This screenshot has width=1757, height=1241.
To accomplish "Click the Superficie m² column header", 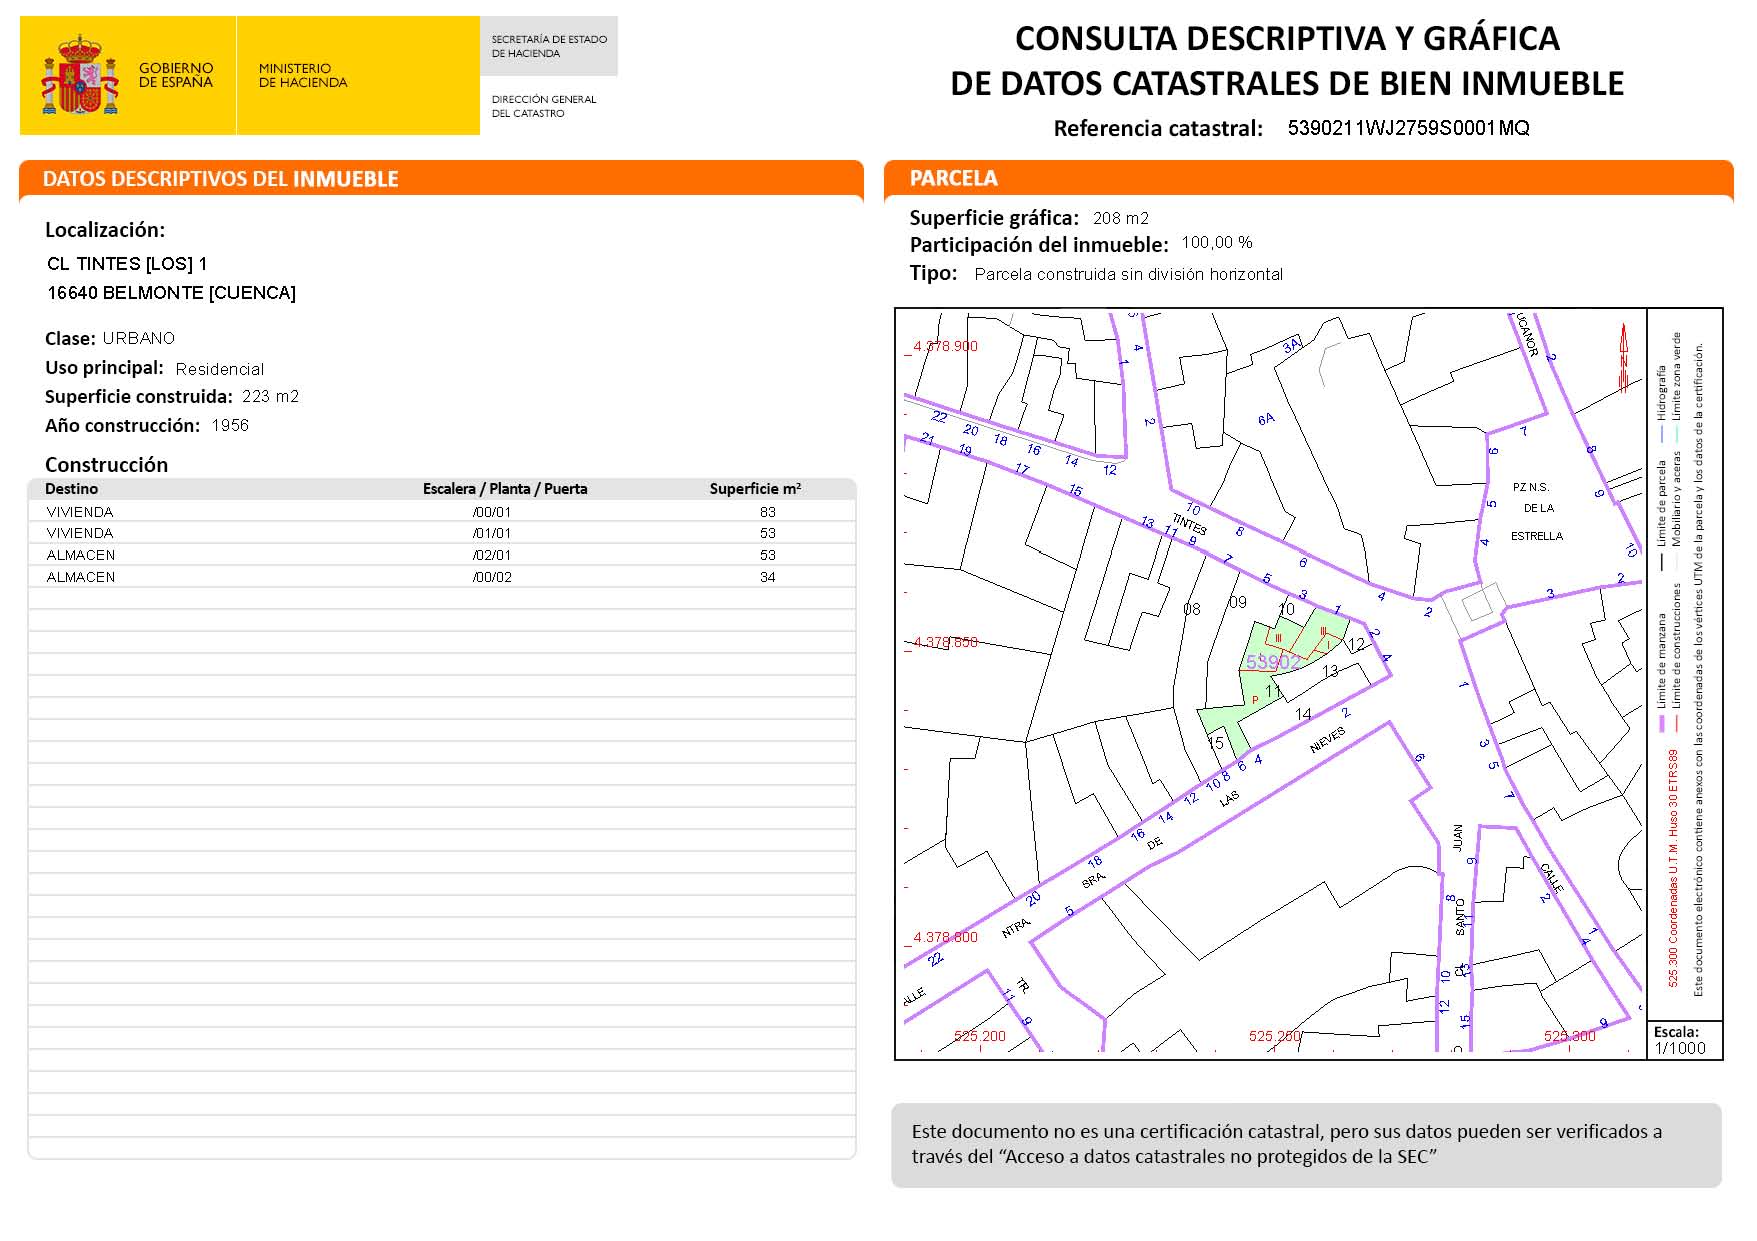I will coord(755,489).
